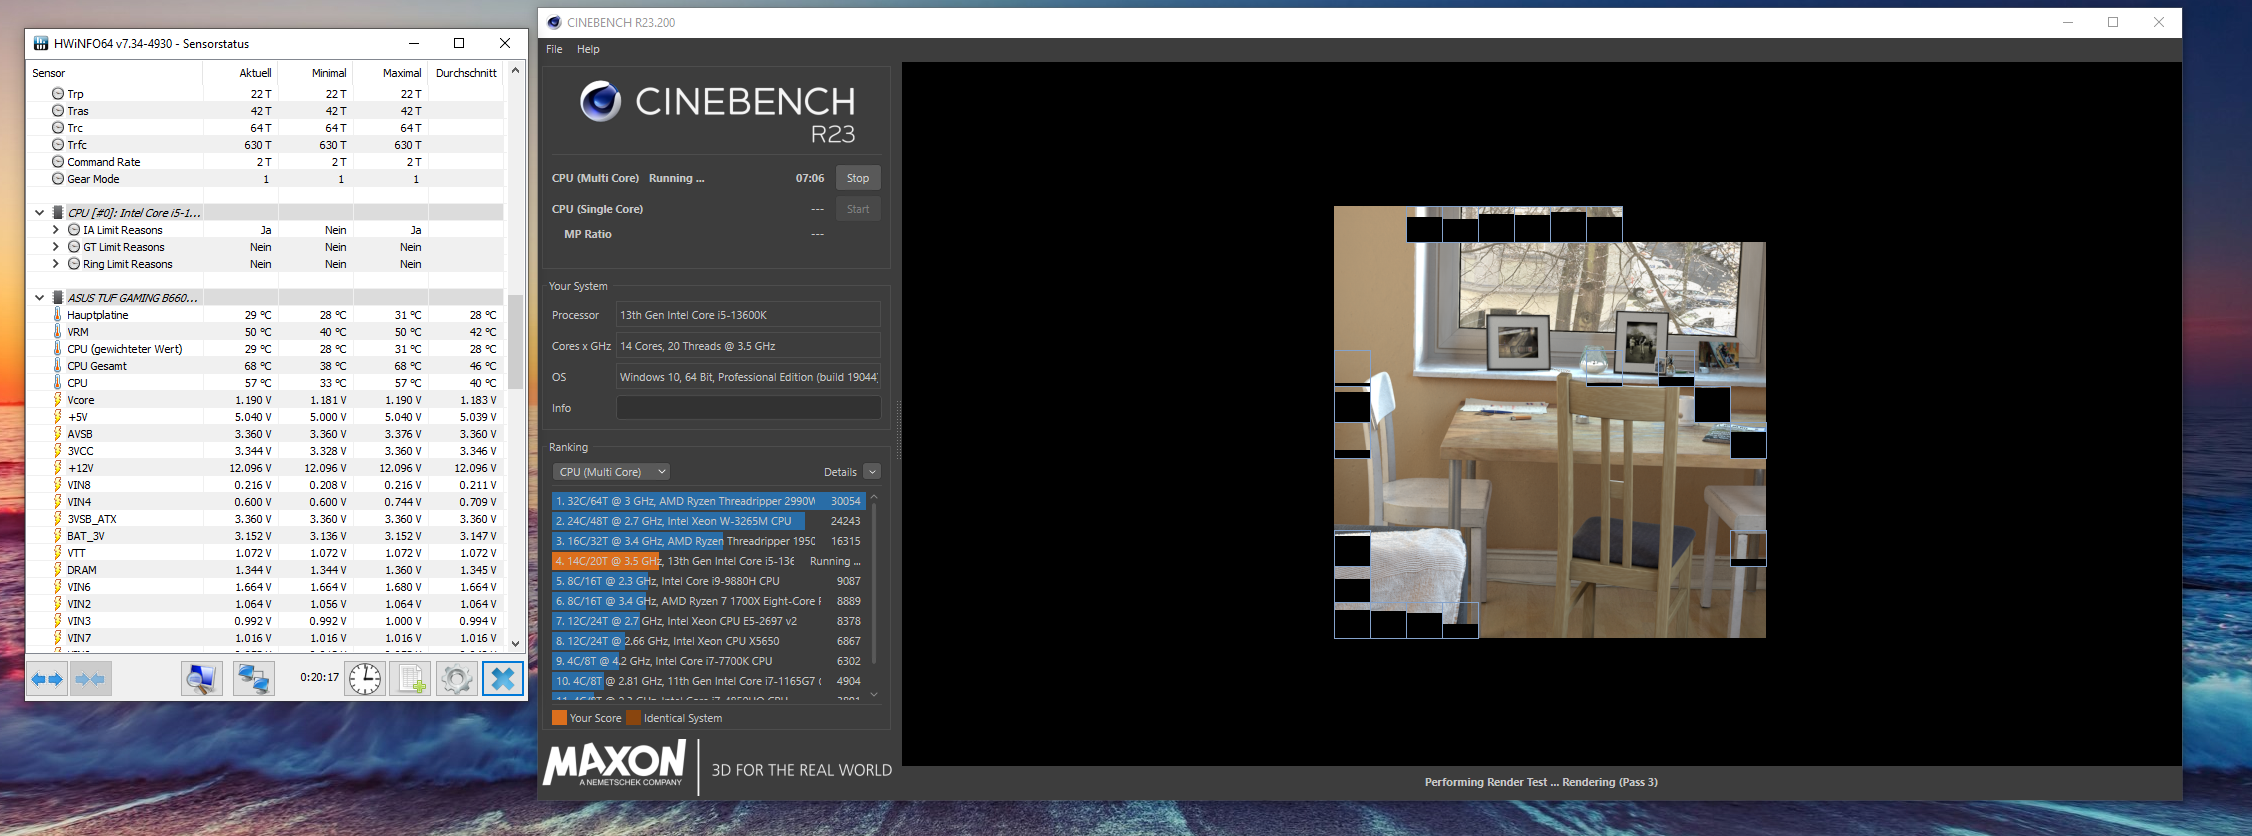
Task: Select ranking entry Intel Xeon W-3265M CPU
Action: tap(708, 521)
